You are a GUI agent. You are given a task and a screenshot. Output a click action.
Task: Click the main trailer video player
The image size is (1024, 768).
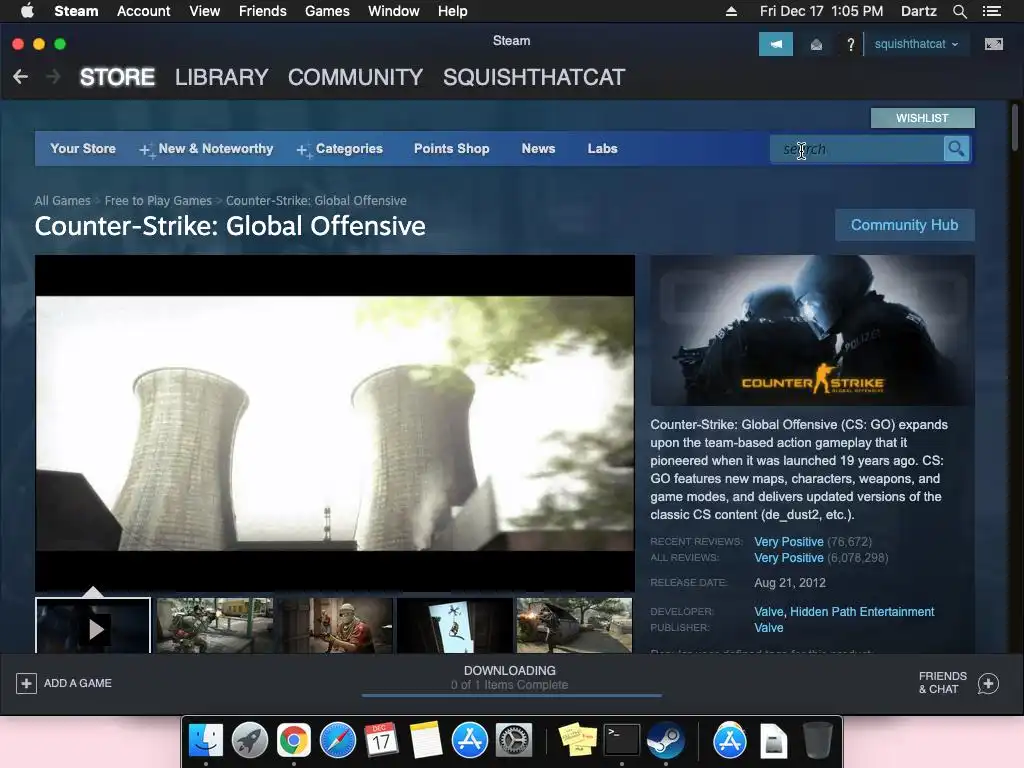coord(334,423)
